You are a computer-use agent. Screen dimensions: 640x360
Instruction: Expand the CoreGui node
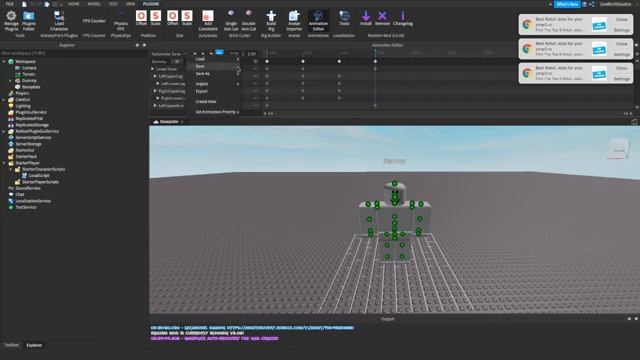4,100
